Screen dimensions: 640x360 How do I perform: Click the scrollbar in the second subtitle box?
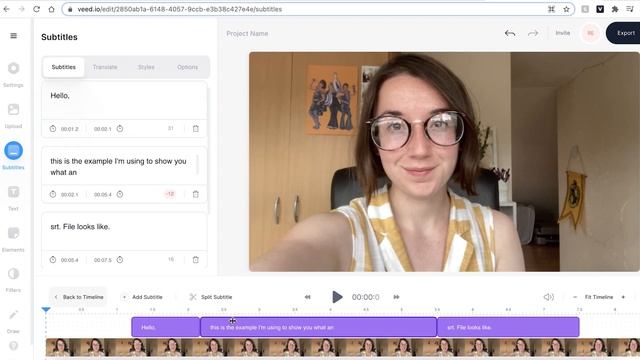198,164
